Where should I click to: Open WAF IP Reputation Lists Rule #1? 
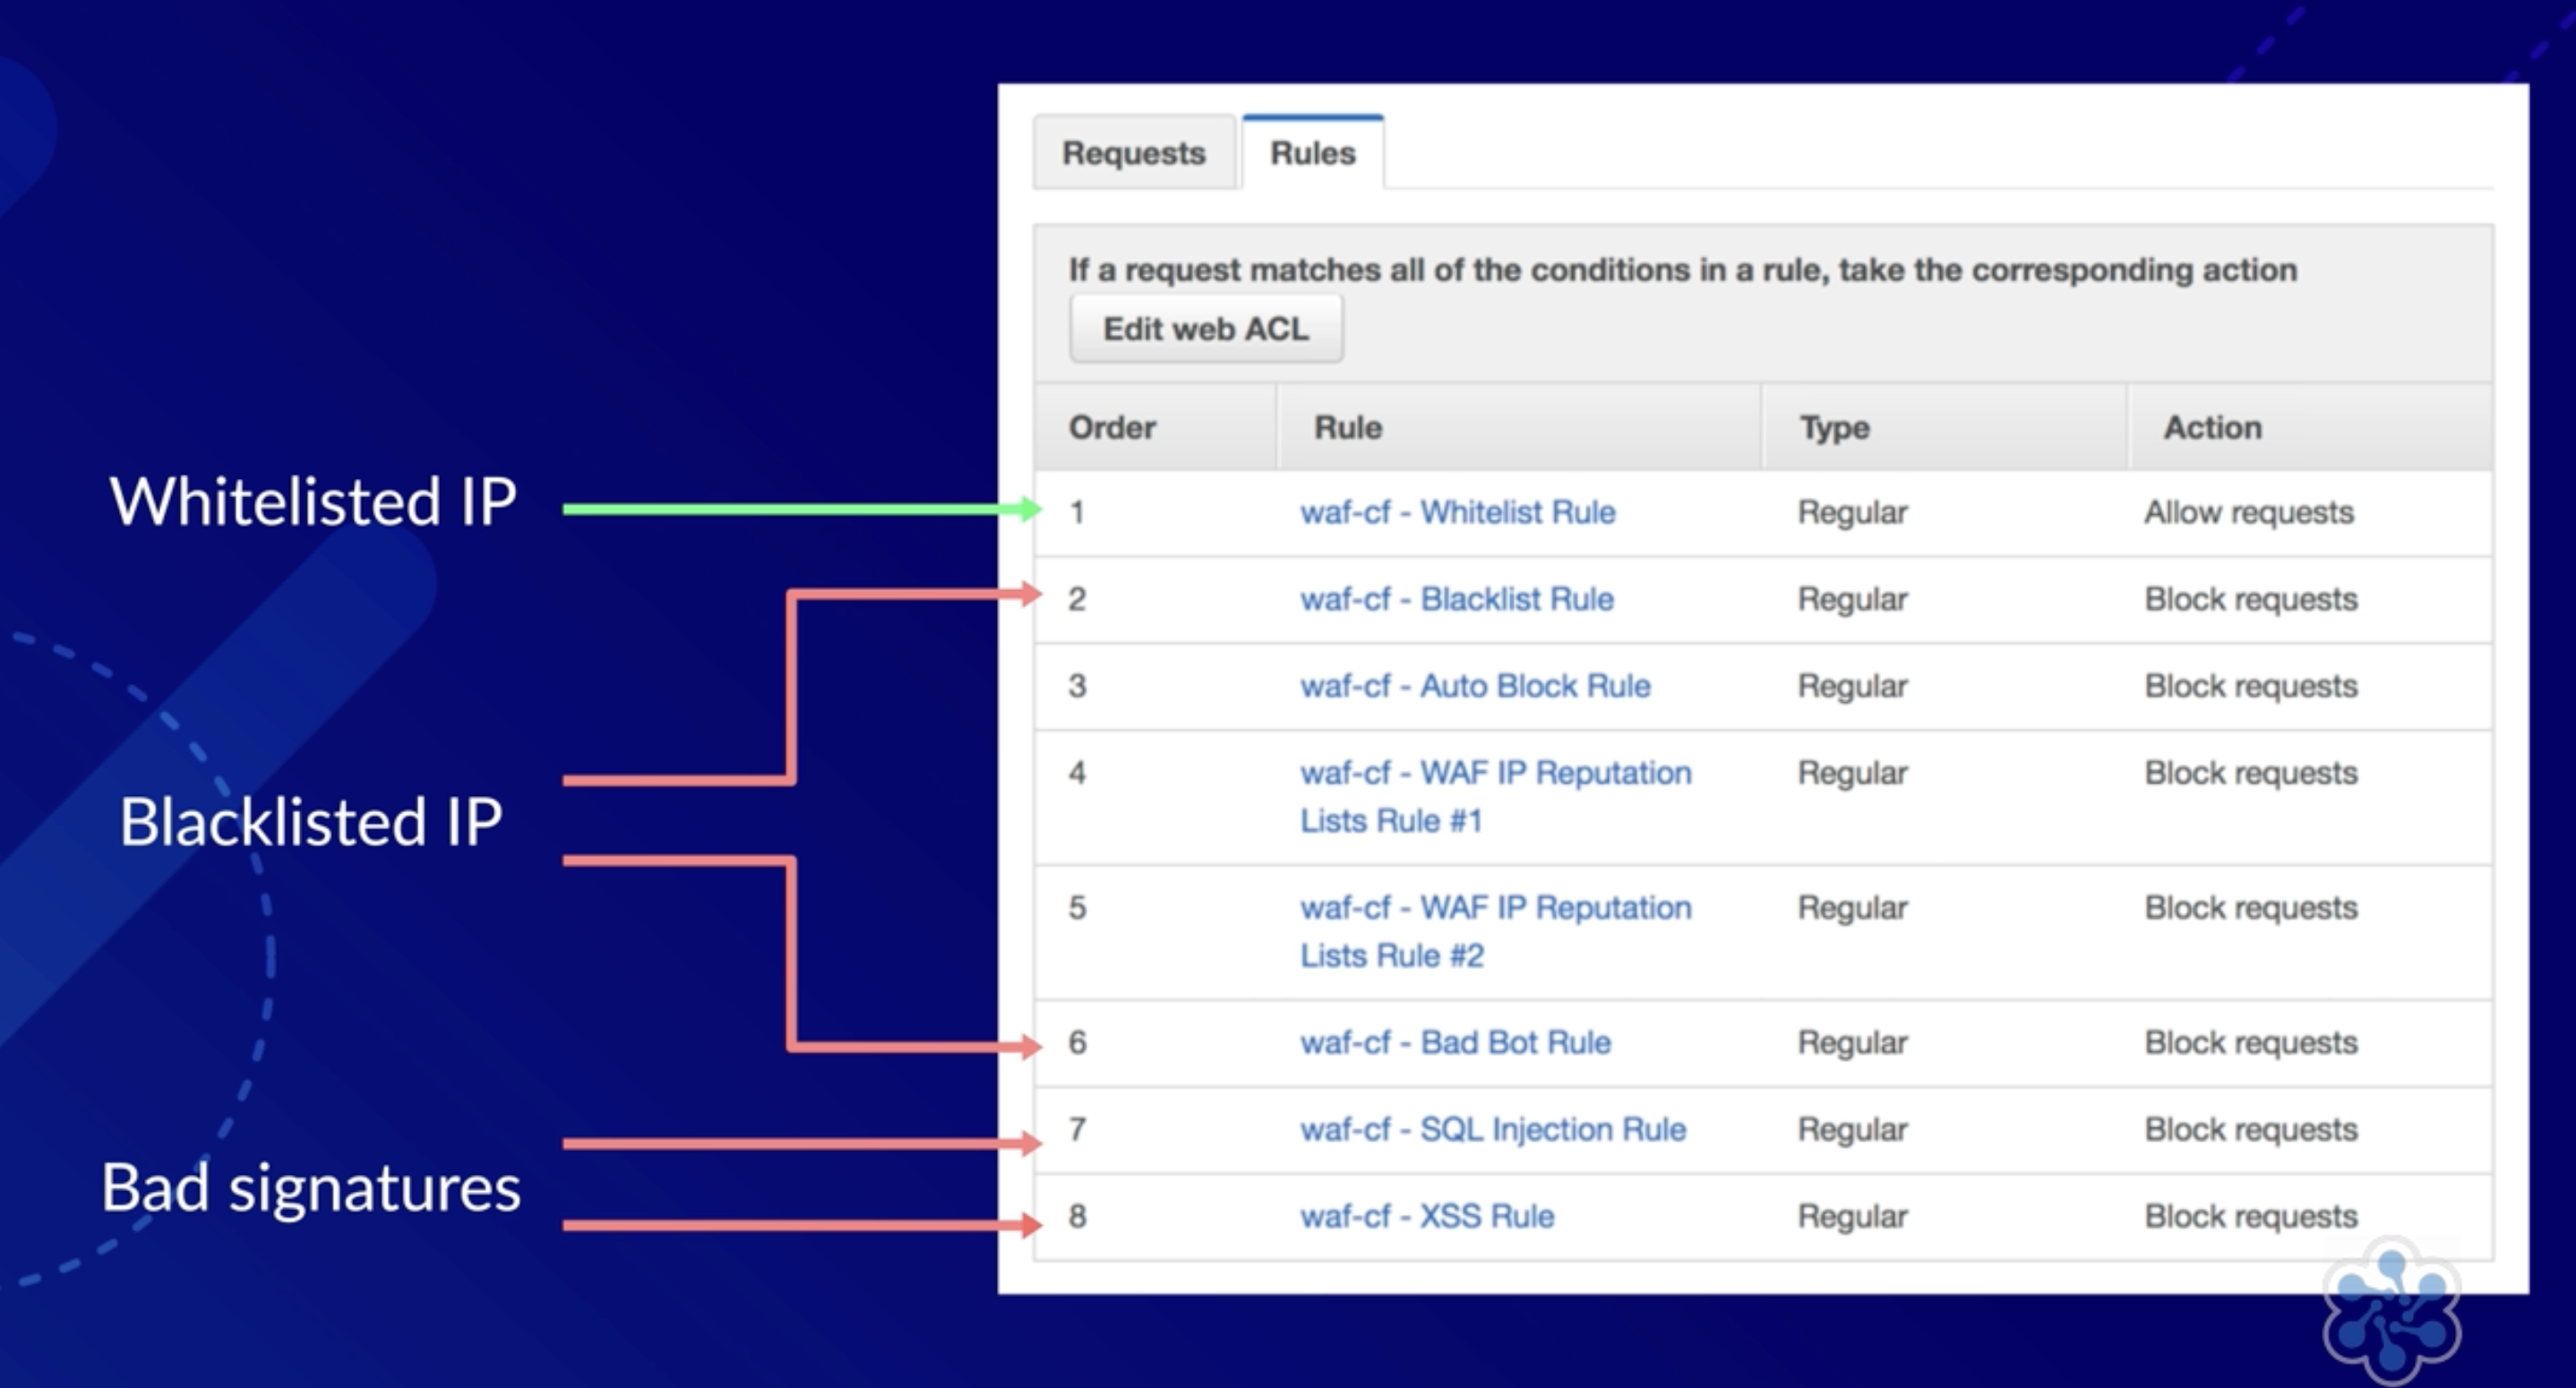coord(1495,796)
